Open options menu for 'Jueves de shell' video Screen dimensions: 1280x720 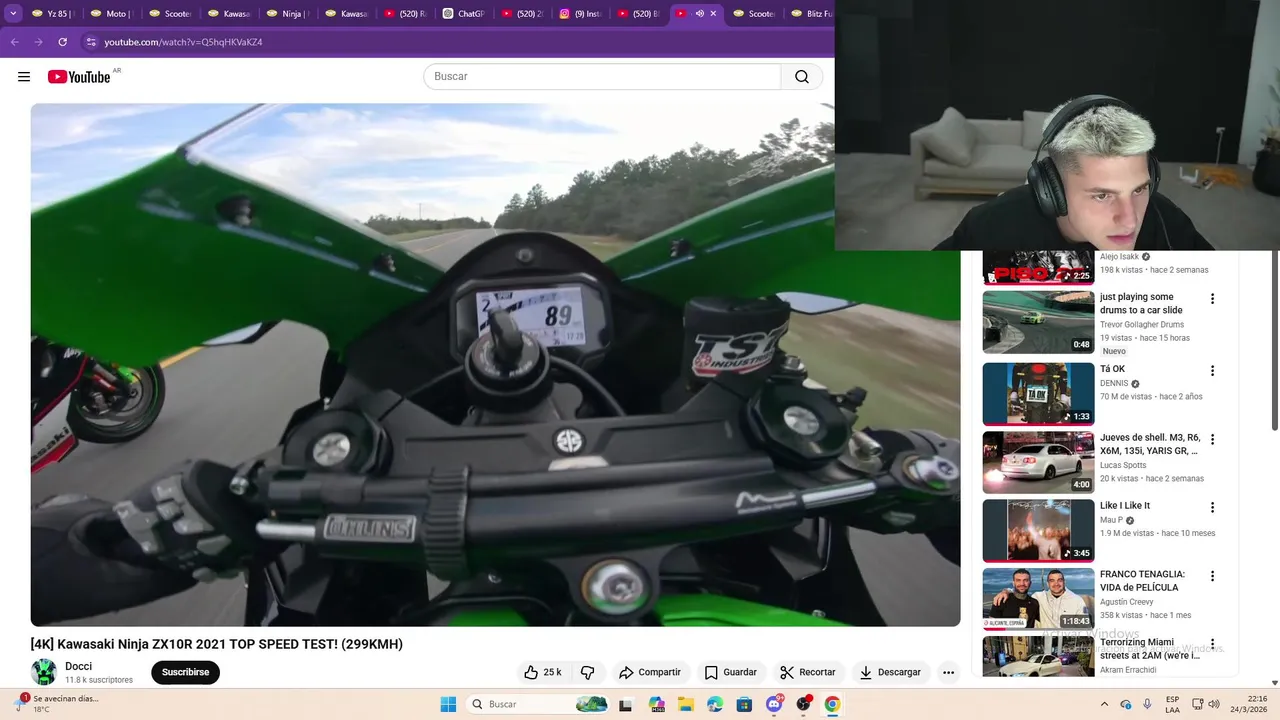[x=1213, y=439]
